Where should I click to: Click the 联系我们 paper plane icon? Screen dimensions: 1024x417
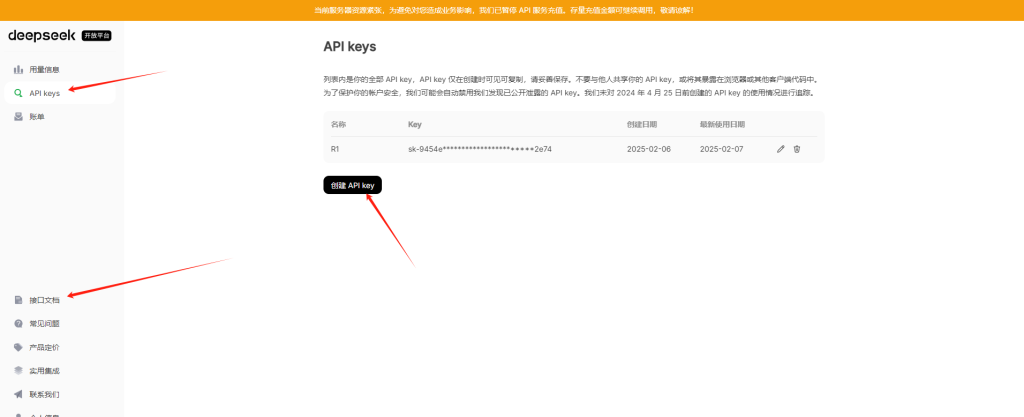(19, 394)
